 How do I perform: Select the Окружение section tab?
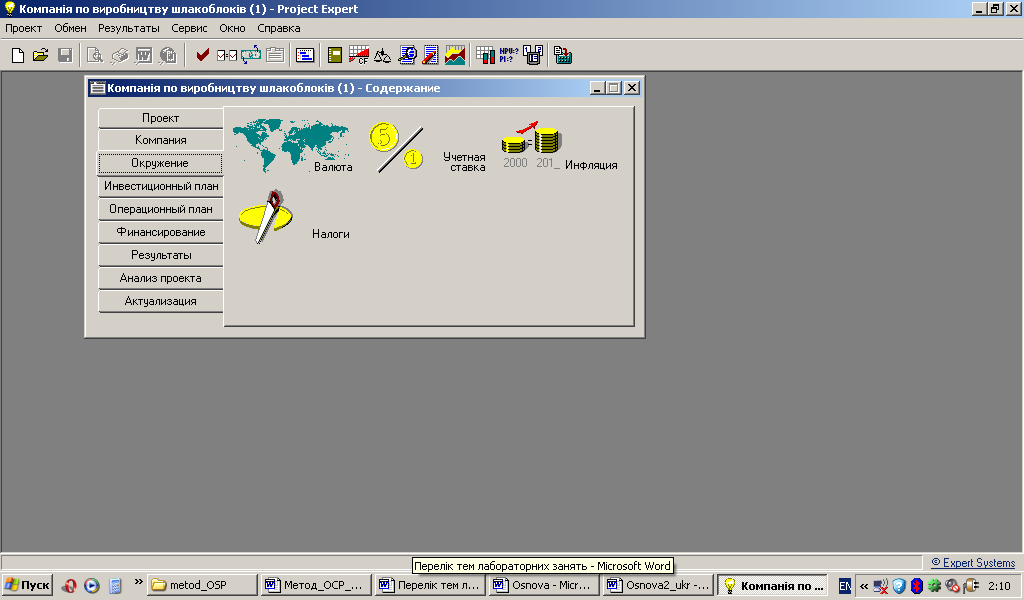(x=160, y=163)
